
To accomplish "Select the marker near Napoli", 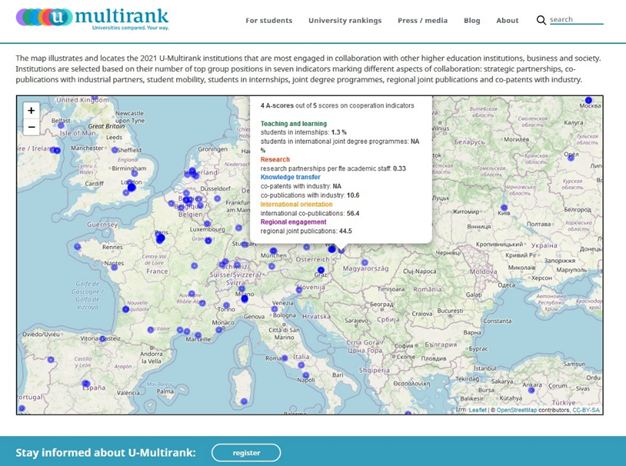I will (x=306, y=375).
